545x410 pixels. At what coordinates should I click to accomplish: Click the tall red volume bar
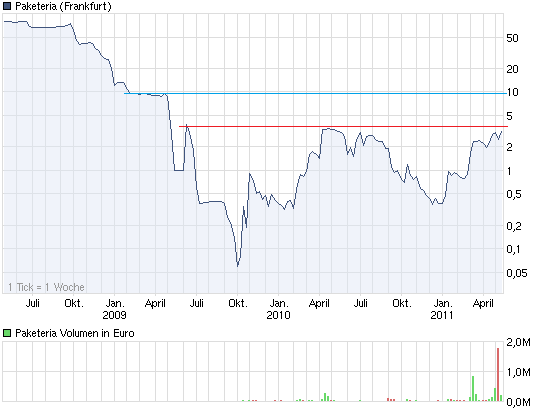[498, 374]
